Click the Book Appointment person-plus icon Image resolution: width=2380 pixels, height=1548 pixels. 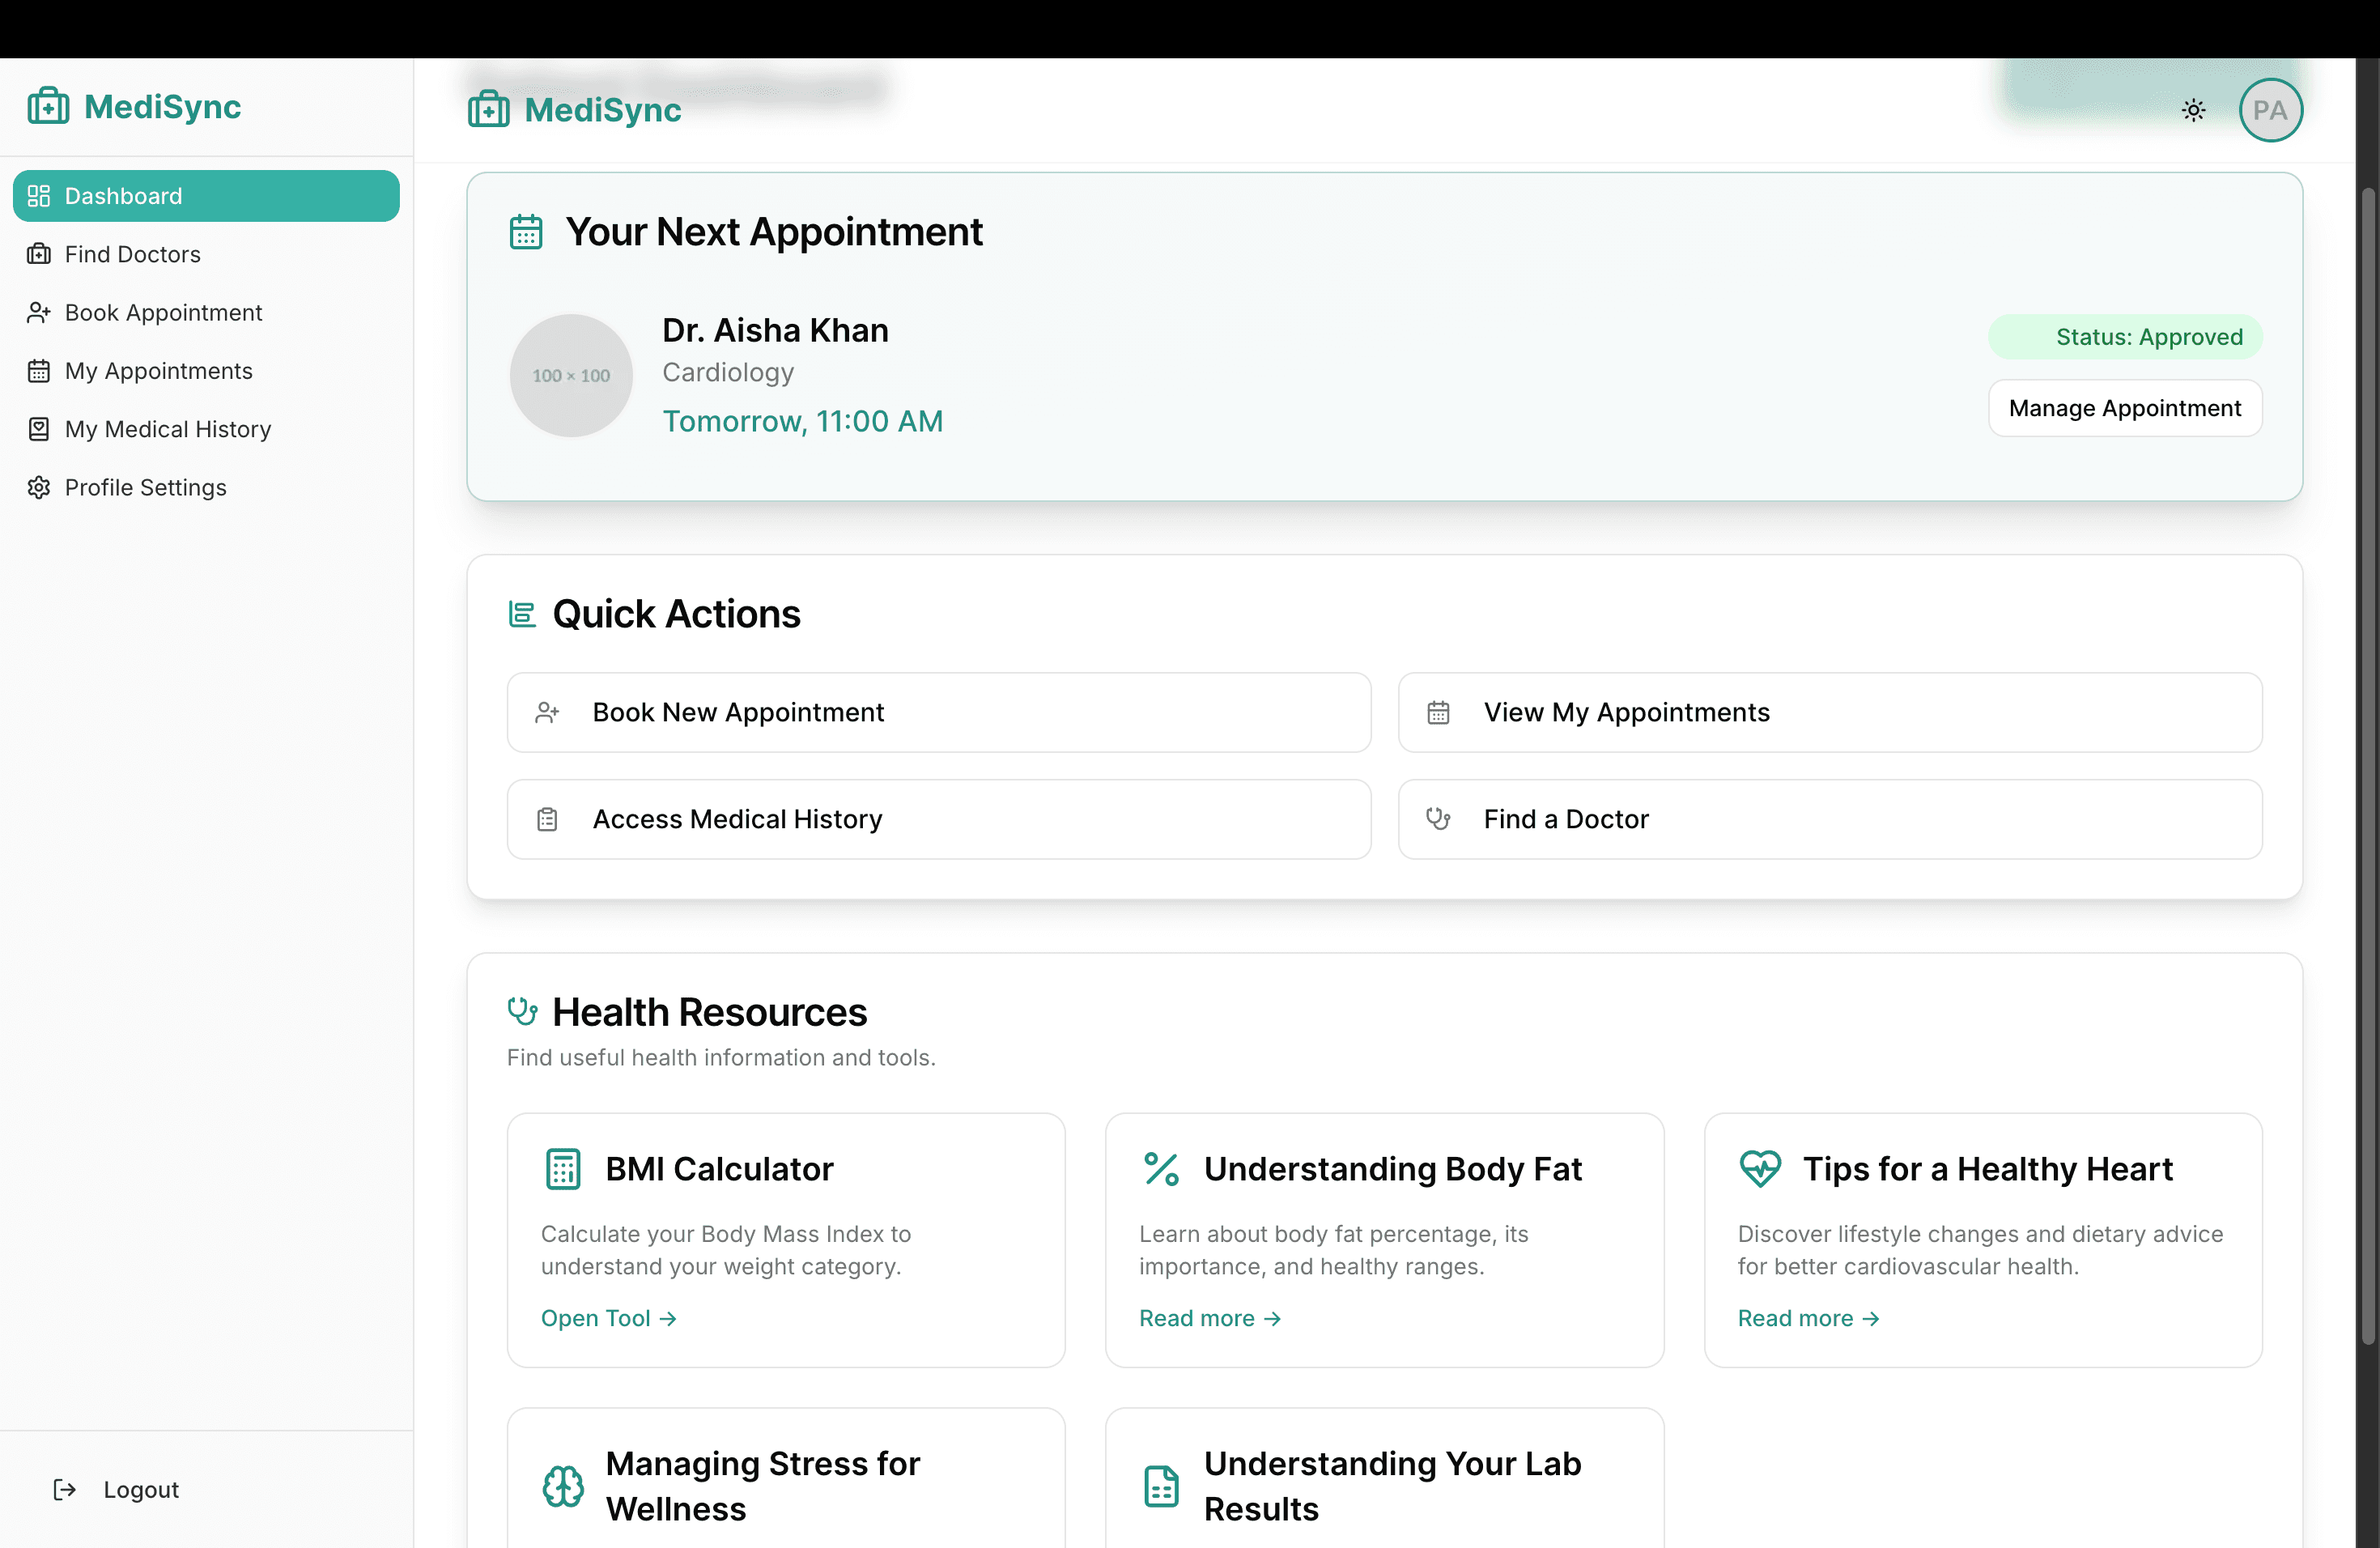(39, 312)
